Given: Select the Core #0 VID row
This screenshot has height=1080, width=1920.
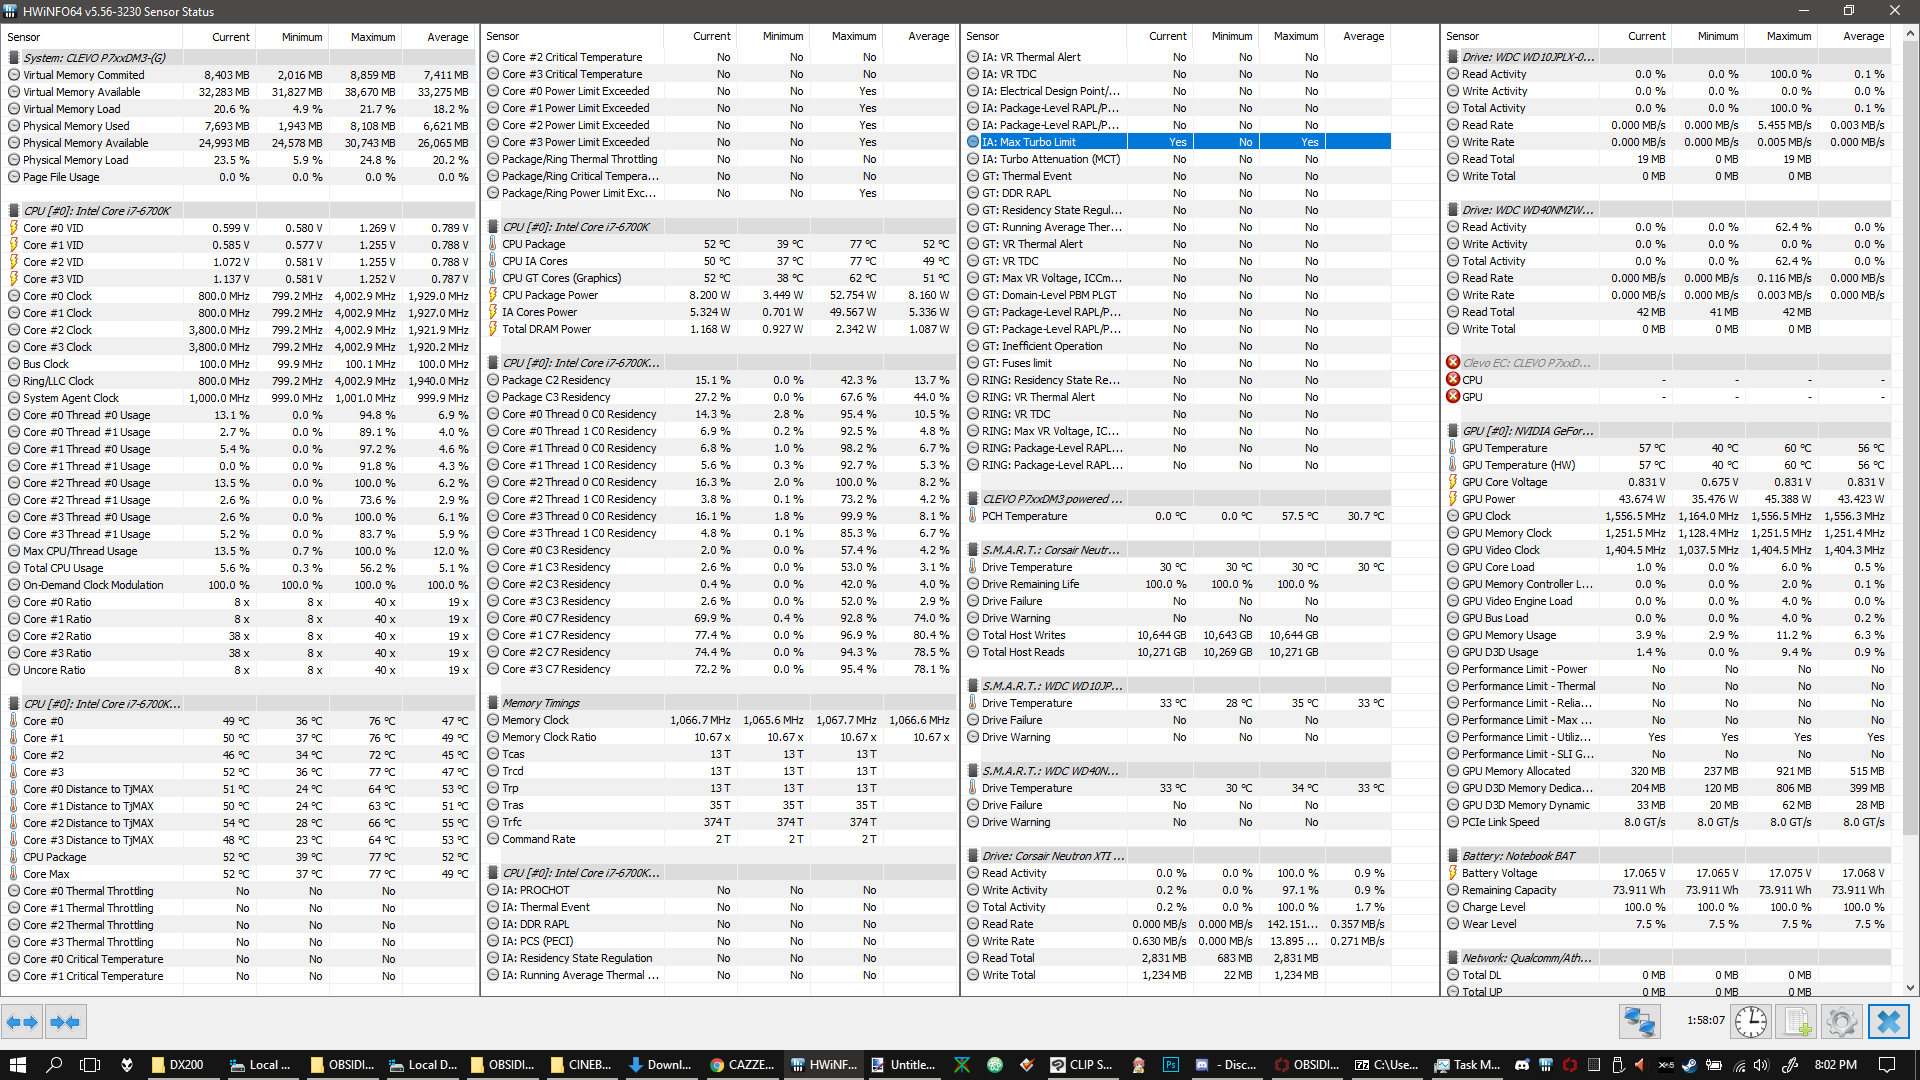Looking at the screenshot, I should coord(238,228).
